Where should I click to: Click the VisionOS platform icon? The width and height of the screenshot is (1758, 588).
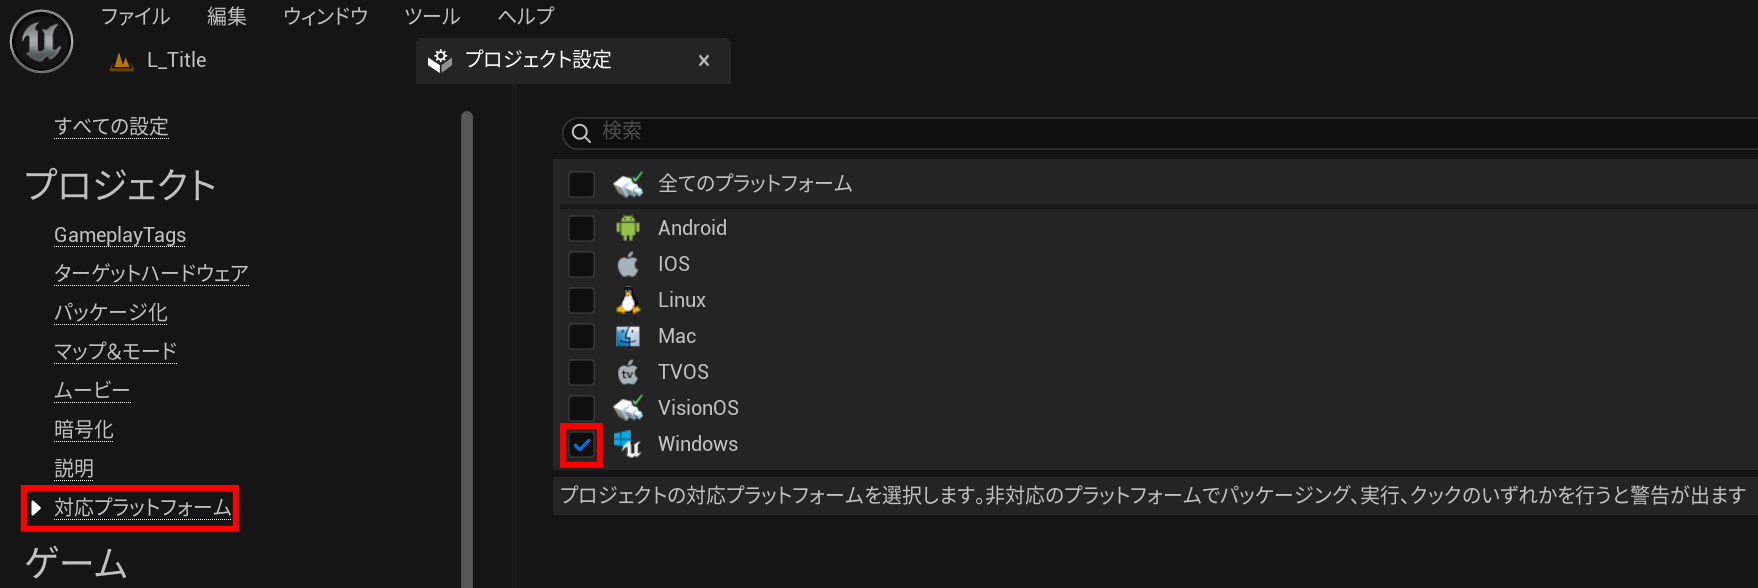[x=628, y=408]
